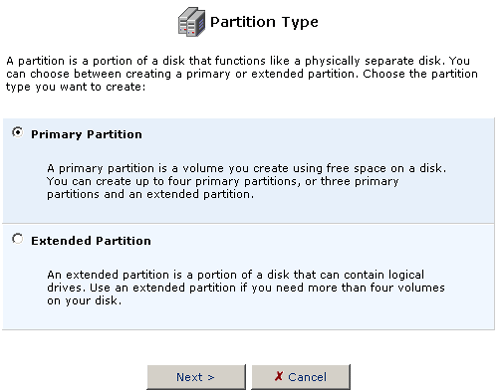
Task: Click the Next button's > arrow symbol
Action: [x=211, y=377]
